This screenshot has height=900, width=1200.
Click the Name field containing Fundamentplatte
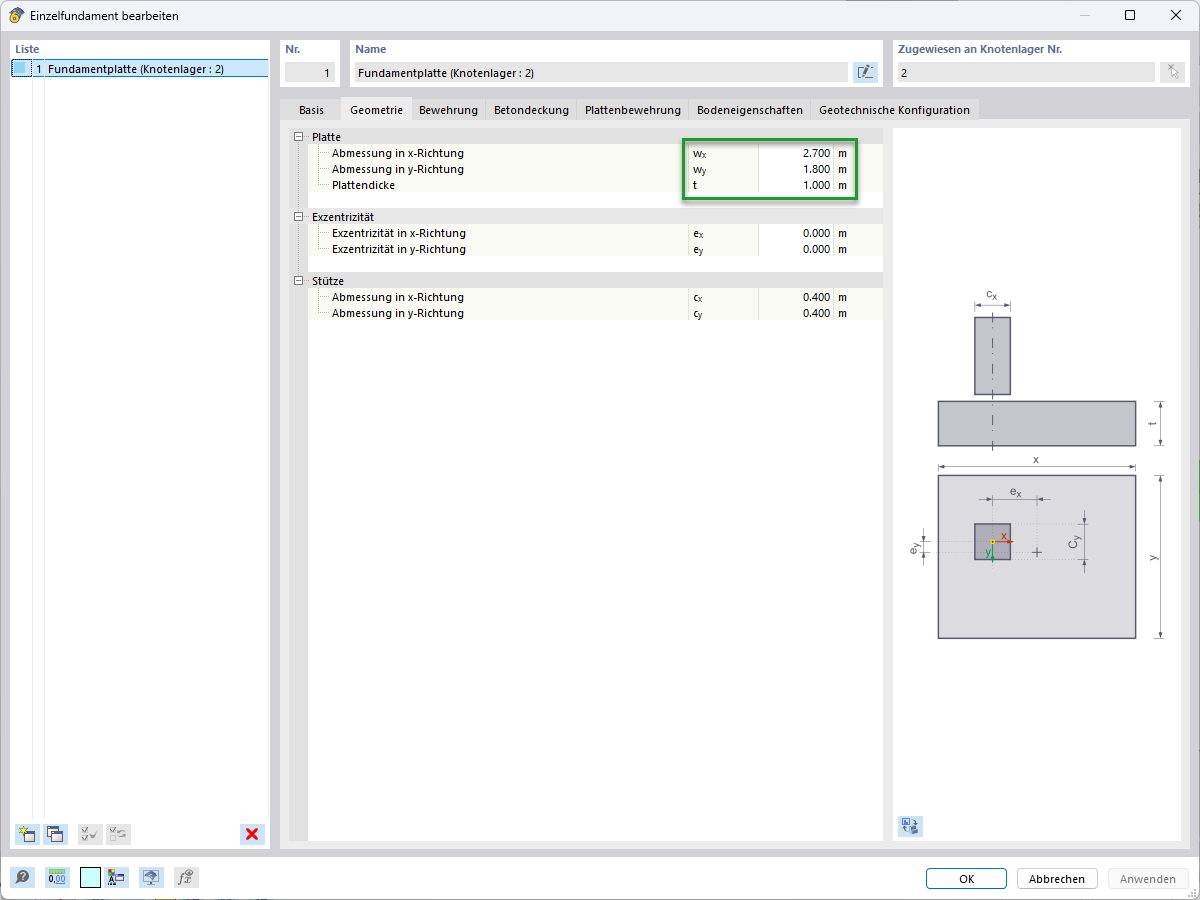click(600, 72)
